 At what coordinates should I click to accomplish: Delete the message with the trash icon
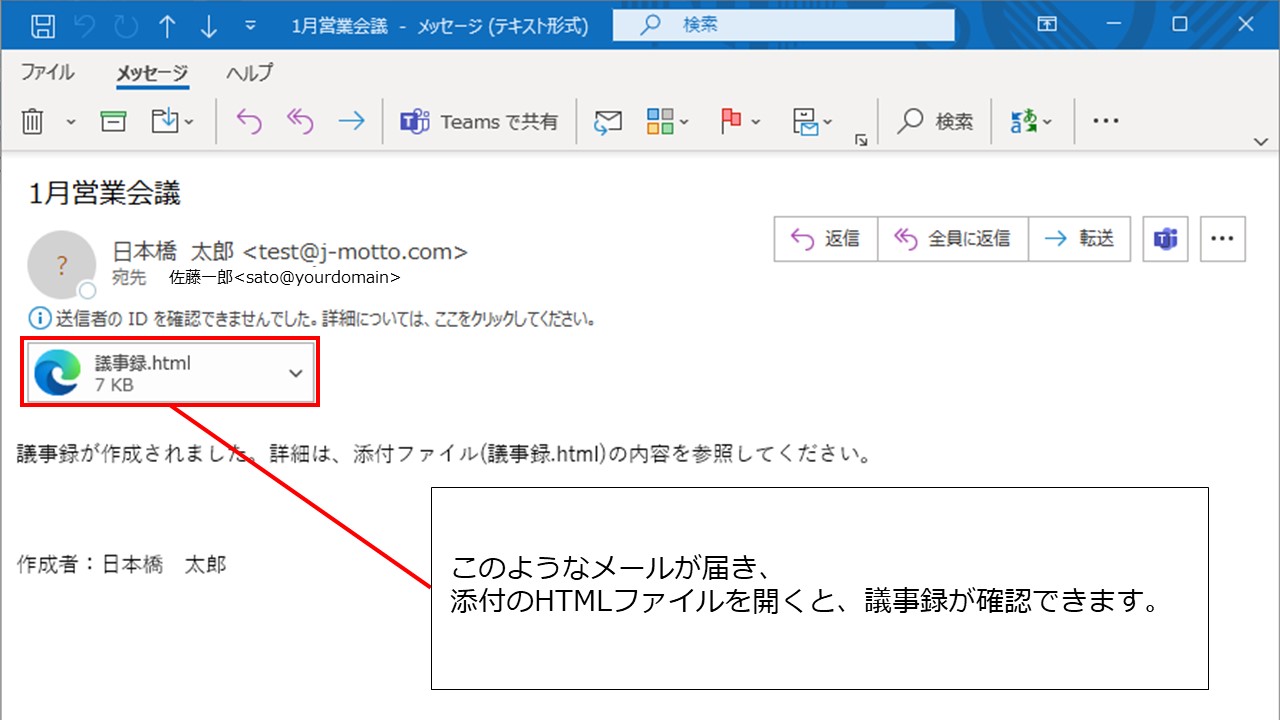(x=33, y=122)
